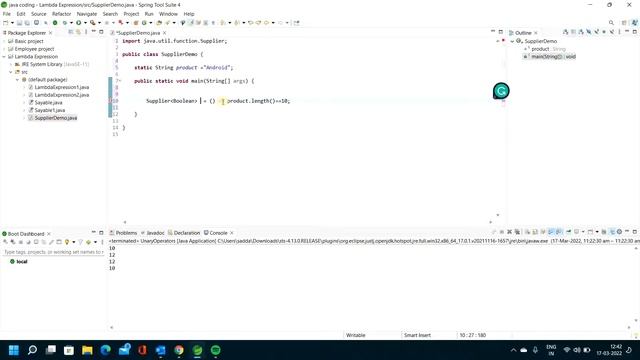Viewport: 640px width, 360px height.
Task: Open the Source menu
Action: pyautogui.click(x=39, y=14)
